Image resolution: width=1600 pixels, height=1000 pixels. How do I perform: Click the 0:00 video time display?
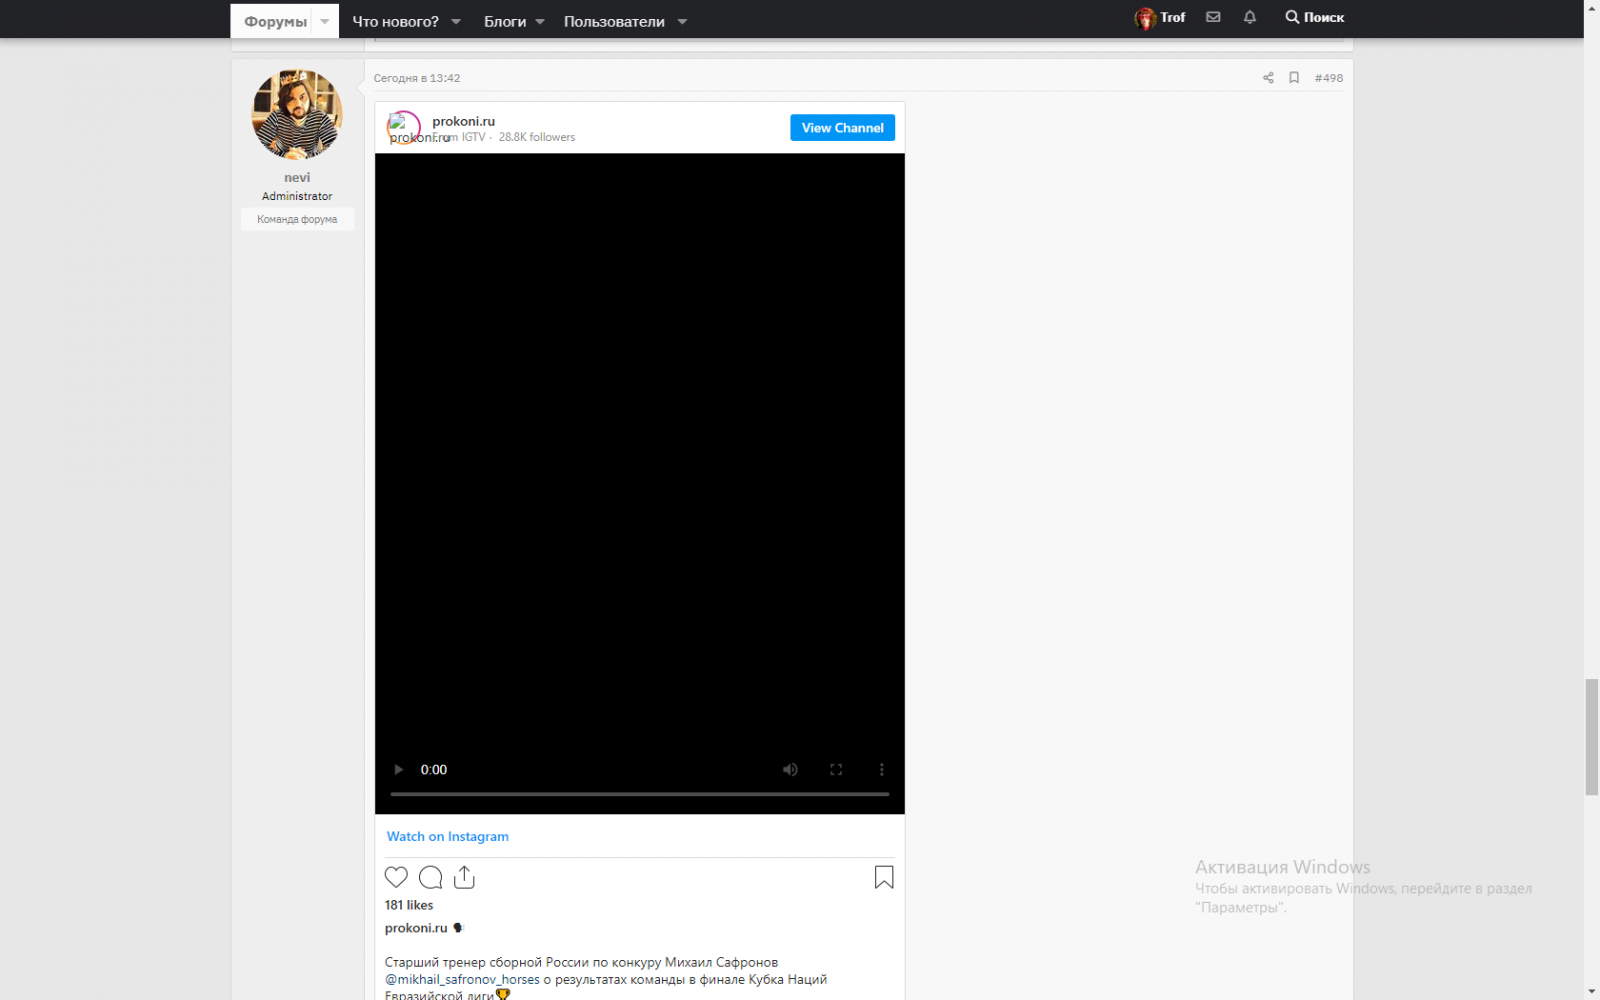pos(434,770)
